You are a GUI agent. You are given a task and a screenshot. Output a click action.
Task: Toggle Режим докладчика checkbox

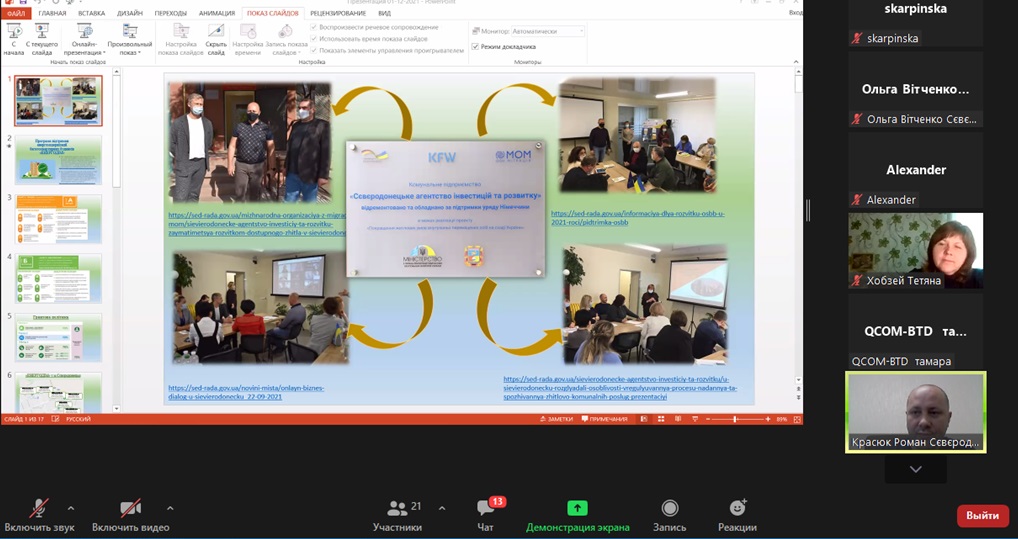476,47
